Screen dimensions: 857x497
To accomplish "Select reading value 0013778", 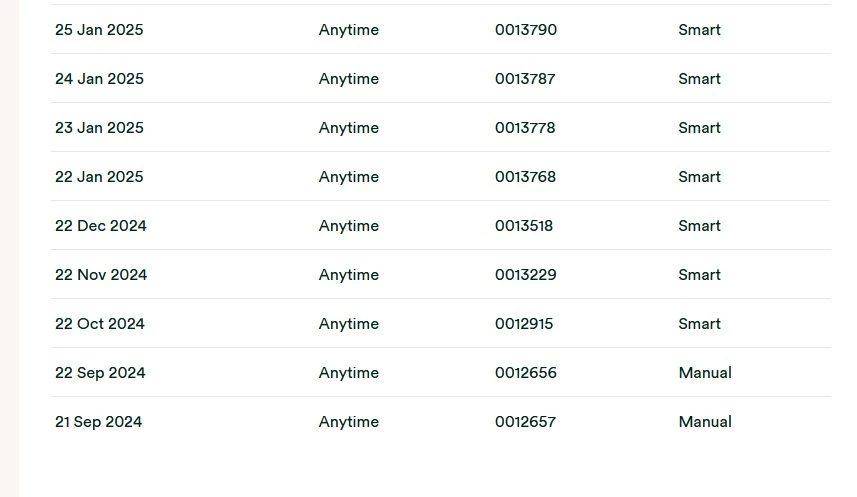I will point(525,128).
